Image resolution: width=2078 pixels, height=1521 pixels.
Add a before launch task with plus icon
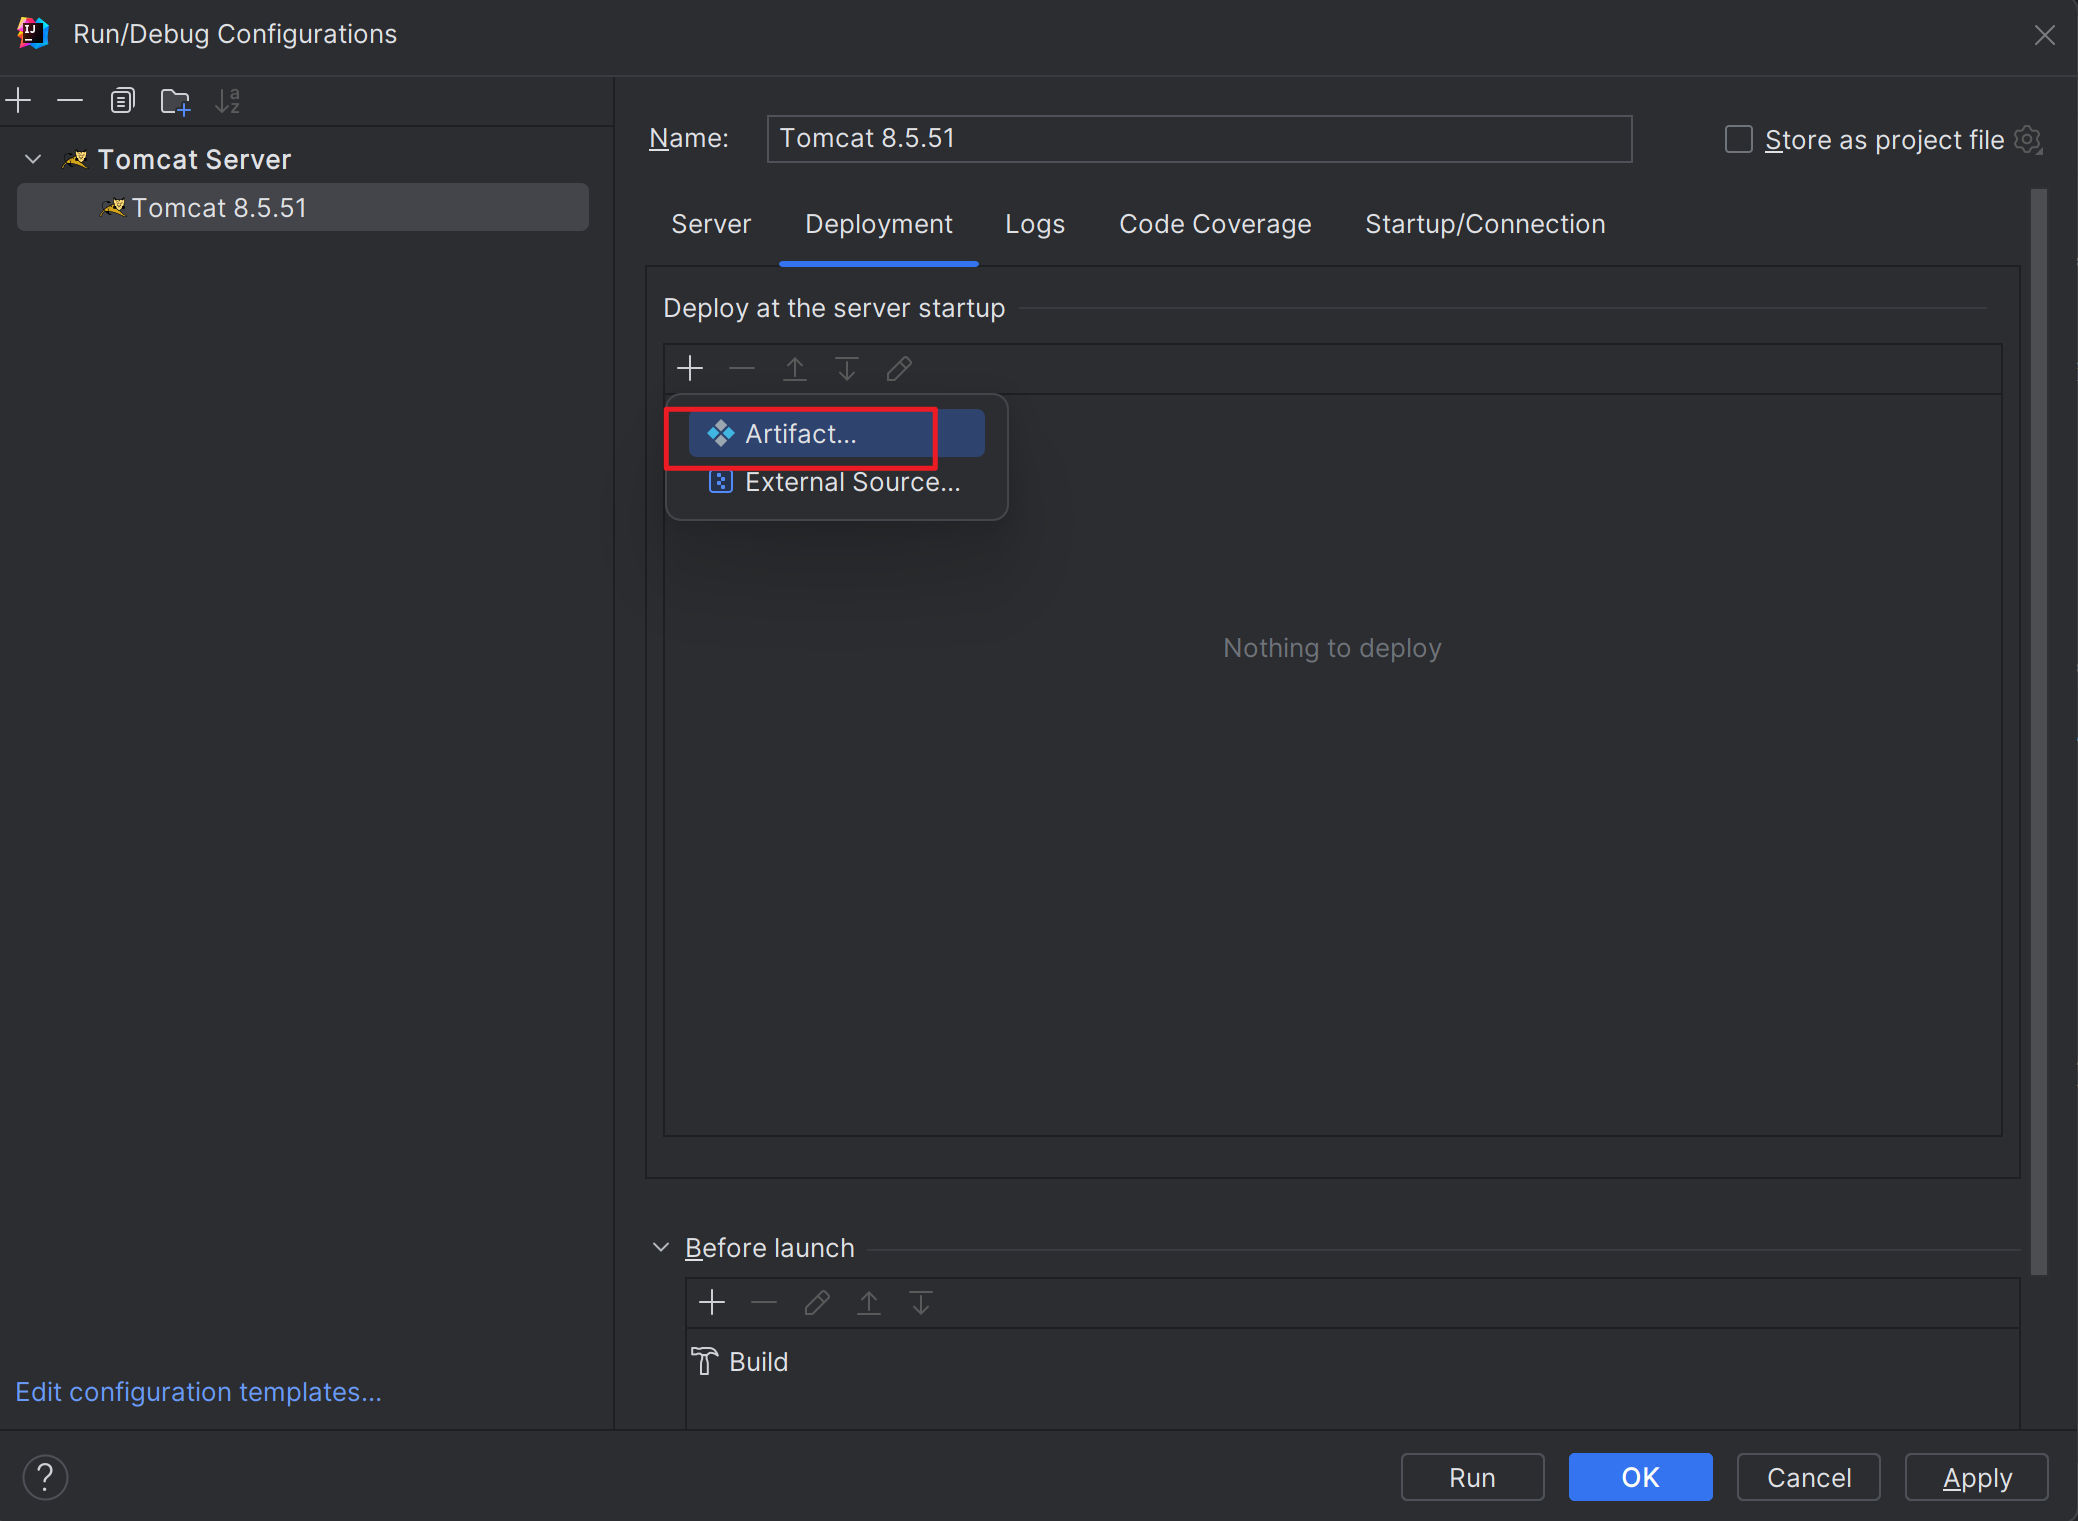click(712, 1303)
